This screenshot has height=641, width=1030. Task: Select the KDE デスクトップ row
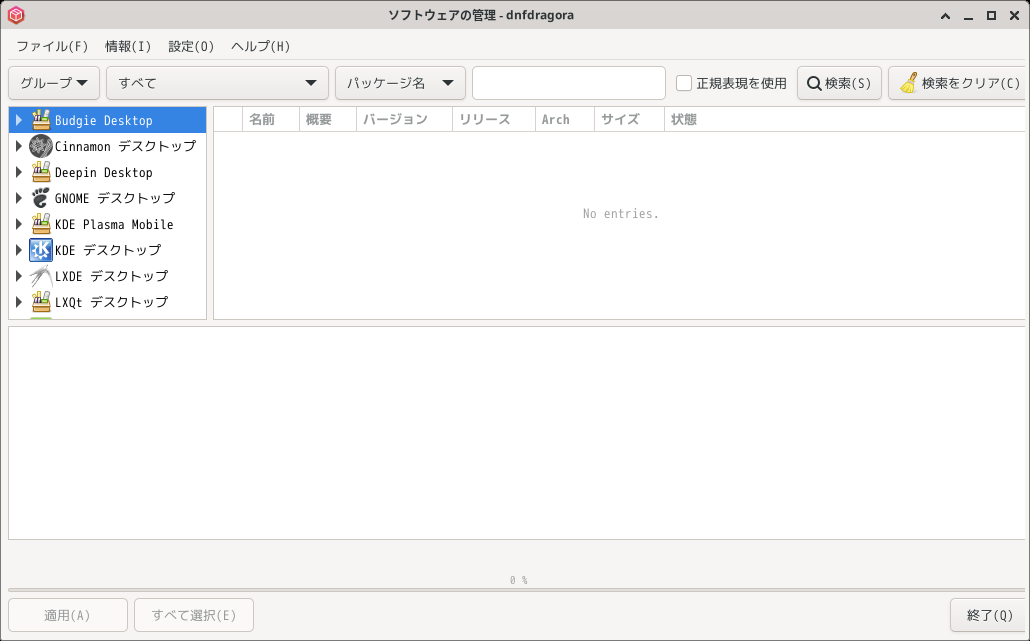coord(108,250)
